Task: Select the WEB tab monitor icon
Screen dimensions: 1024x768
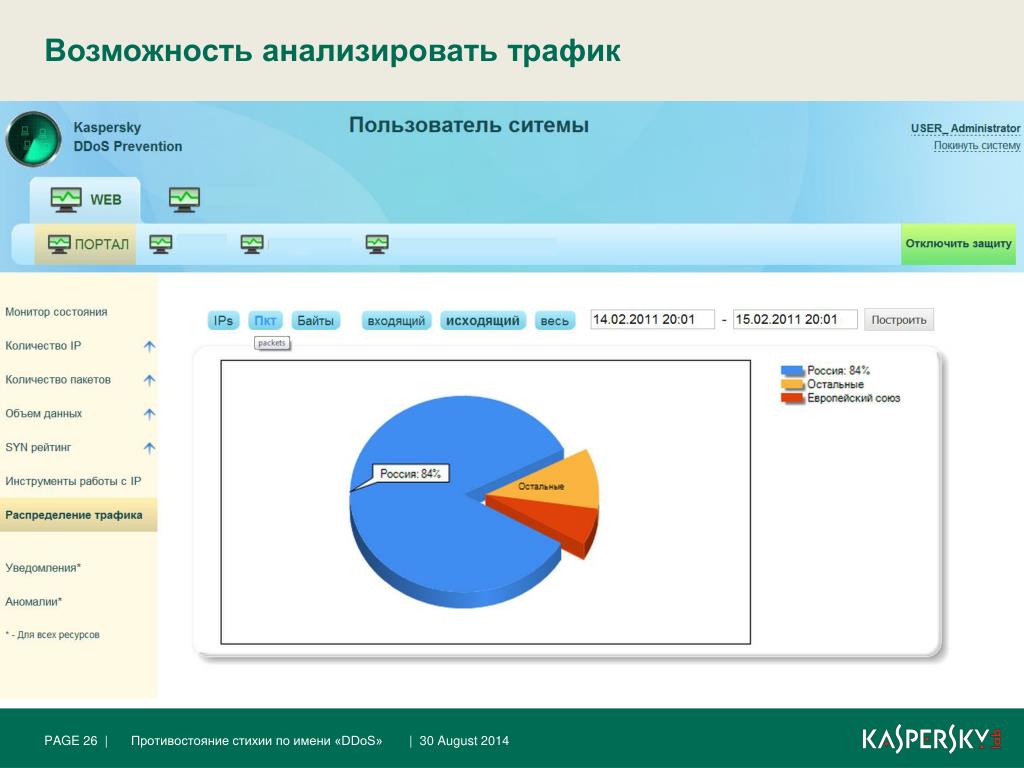Action: (x=67, y=199)
